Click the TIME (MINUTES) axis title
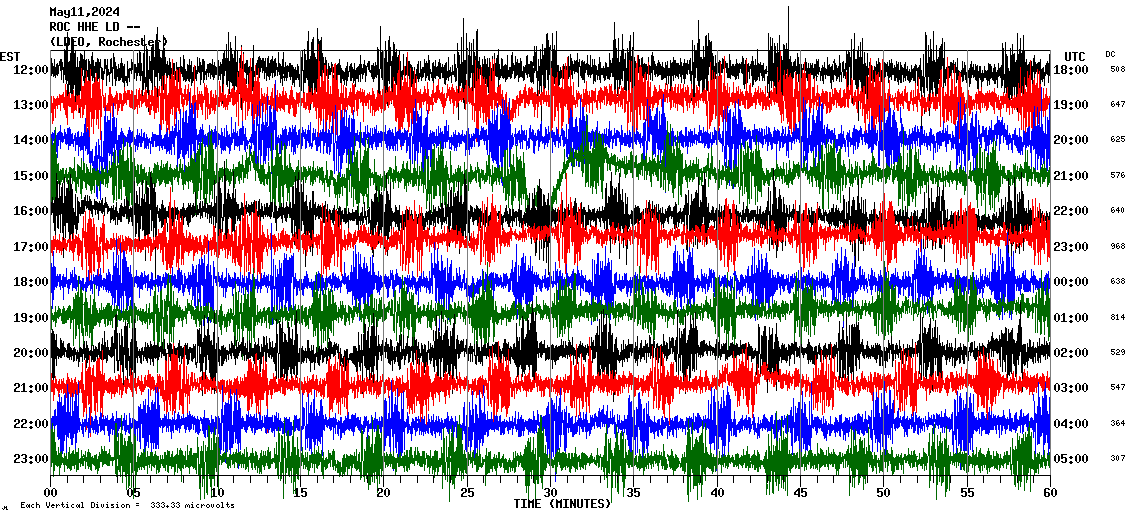This screenshot has width=1130, height=519. (562, 504)
